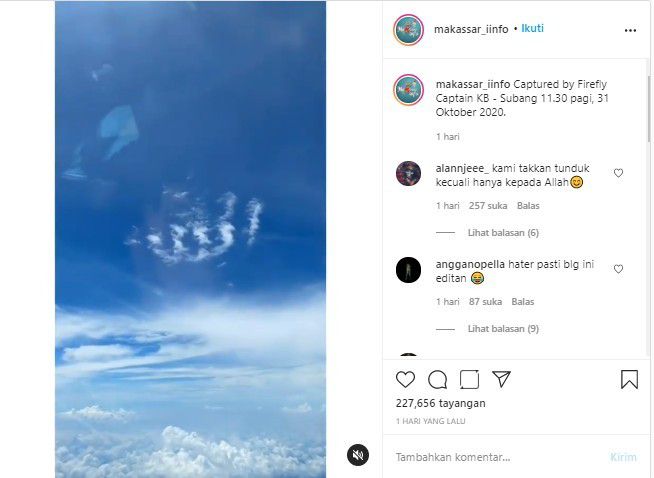Screen dimensions: 654x478
Task: Focus the Tambahkan komentar input field
Action: click(x=496, y=457)
